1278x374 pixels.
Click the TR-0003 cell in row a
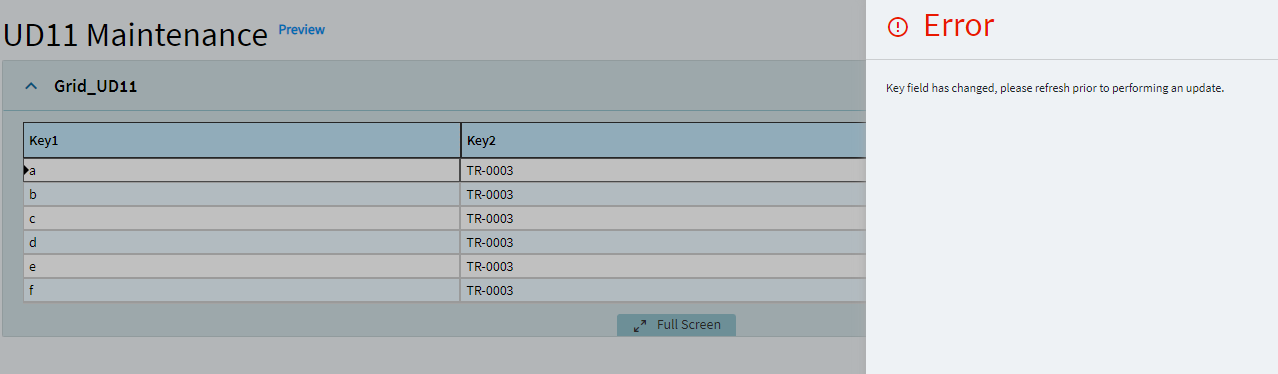tap(663, 170)
